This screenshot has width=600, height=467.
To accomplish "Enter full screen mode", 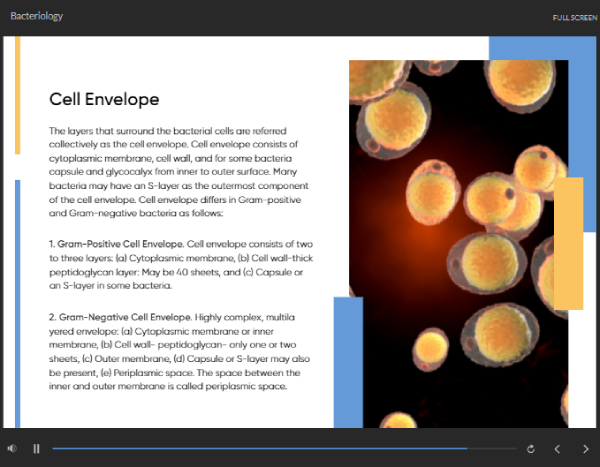I will point(573,18).
